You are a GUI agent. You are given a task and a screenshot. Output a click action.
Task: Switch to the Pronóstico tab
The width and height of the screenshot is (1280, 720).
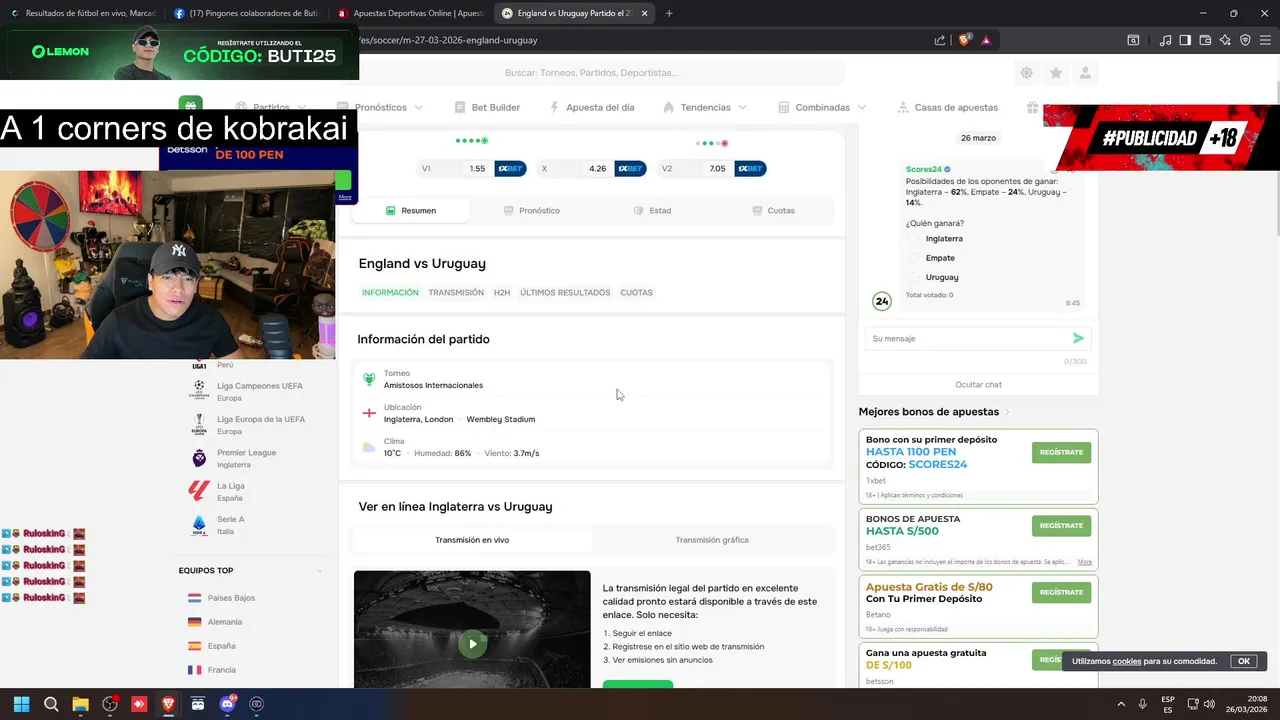tap(532, 211)
